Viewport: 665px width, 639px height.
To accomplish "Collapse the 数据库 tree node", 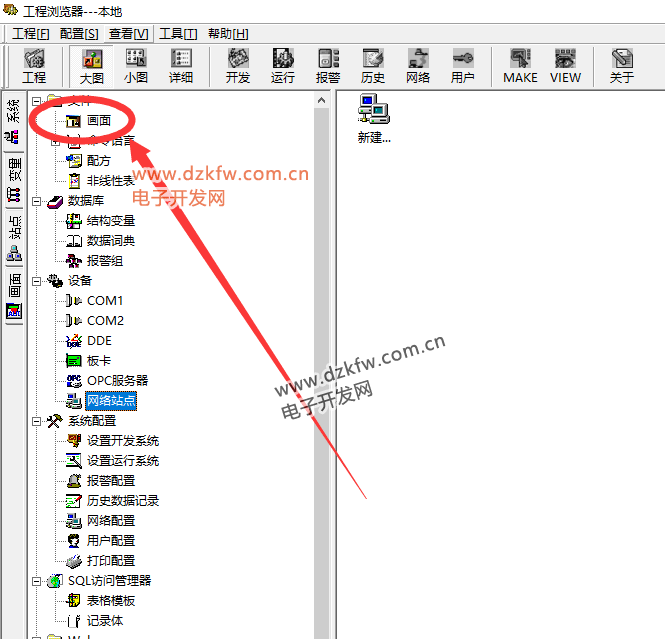I will 37,201.
